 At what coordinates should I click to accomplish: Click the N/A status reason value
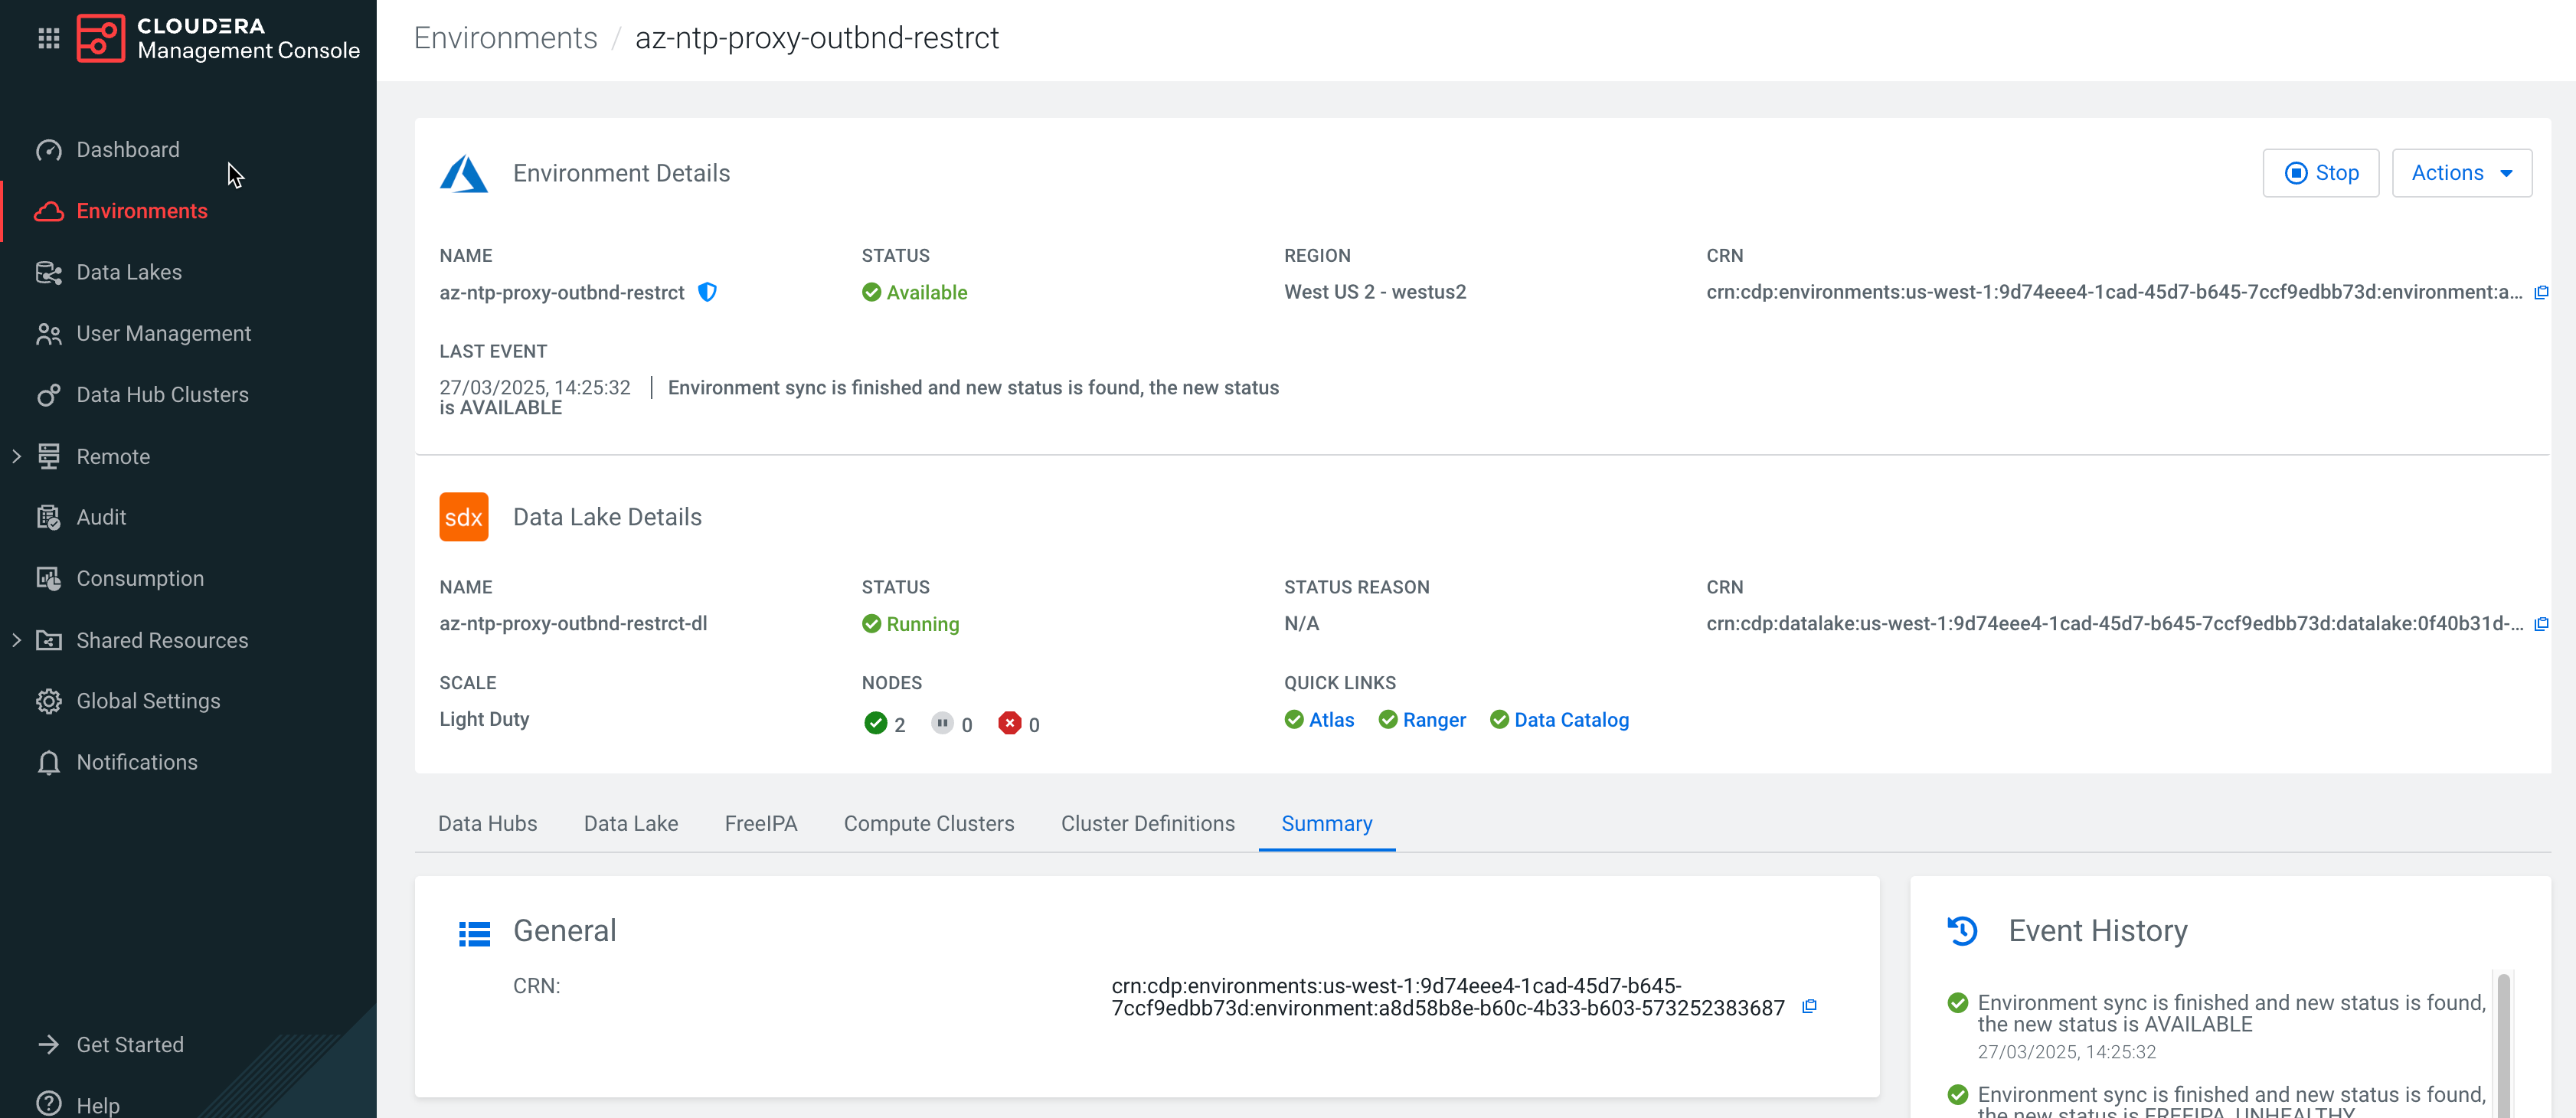(x=1302, y=623)
